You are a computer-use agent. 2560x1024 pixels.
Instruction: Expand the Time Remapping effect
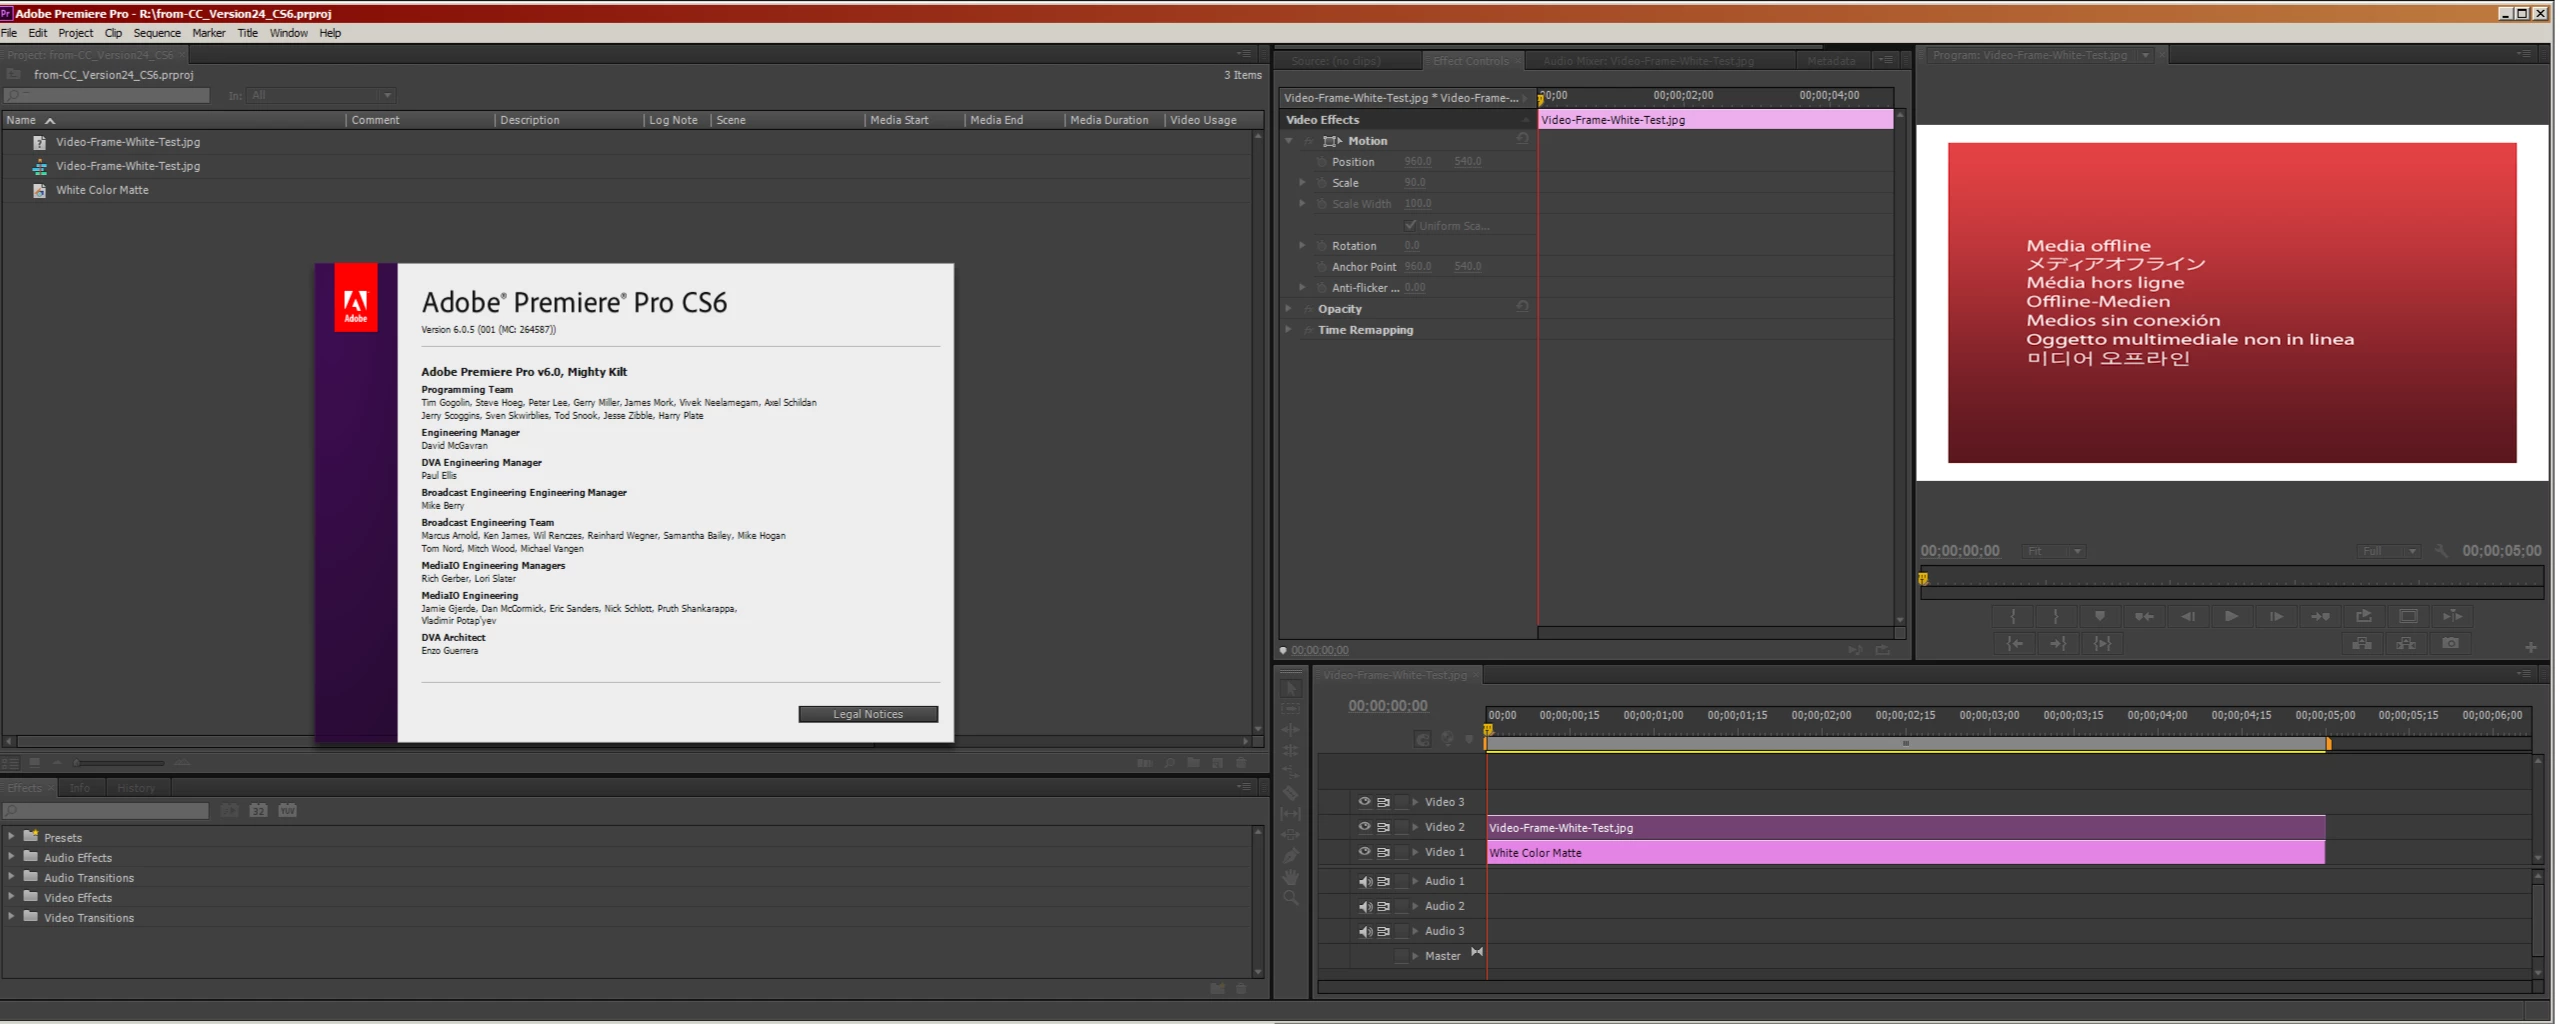[x=1289, y=329]
